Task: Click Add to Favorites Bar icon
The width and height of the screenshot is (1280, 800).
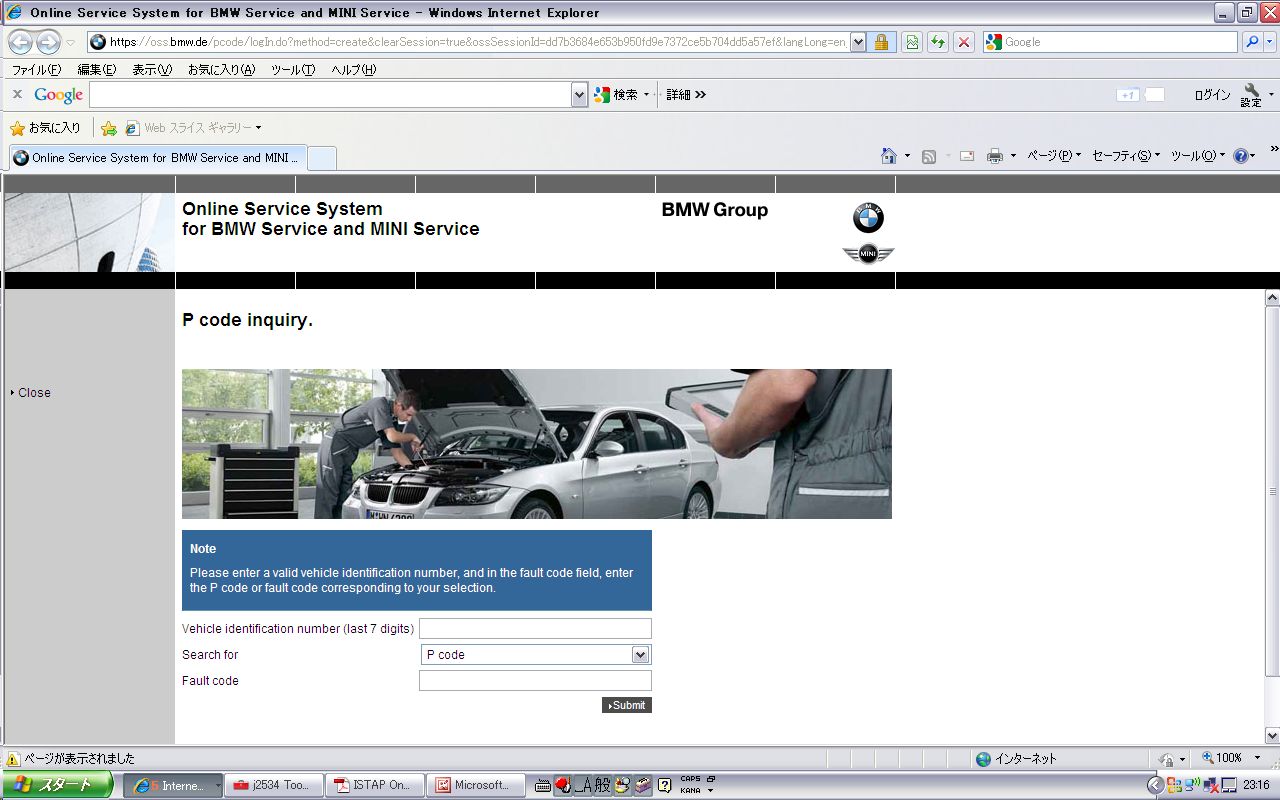Action: click(x=109, y=128)
